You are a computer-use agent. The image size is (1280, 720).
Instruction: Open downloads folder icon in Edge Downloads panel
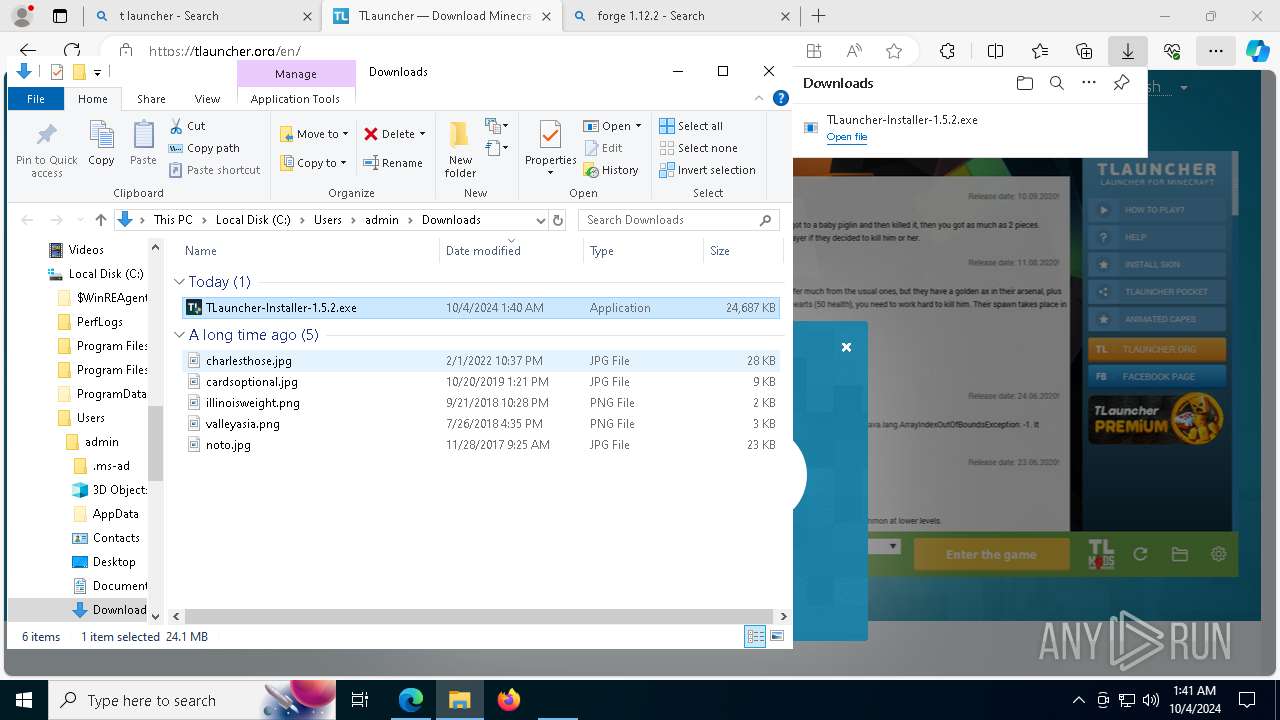point(1024,84)
